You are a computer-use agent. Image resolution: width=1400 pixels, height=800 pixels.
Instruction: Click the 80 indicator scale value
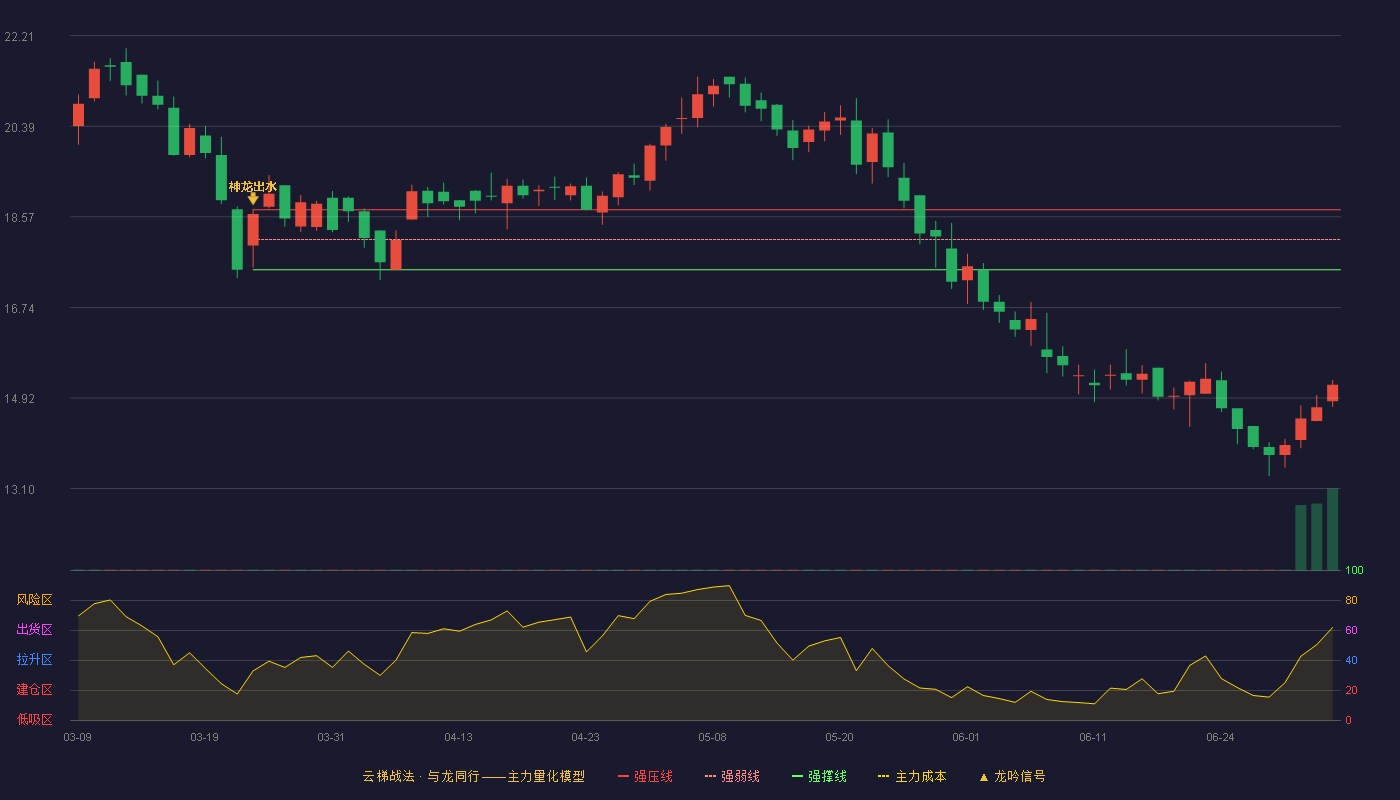tap(1351, 600)
